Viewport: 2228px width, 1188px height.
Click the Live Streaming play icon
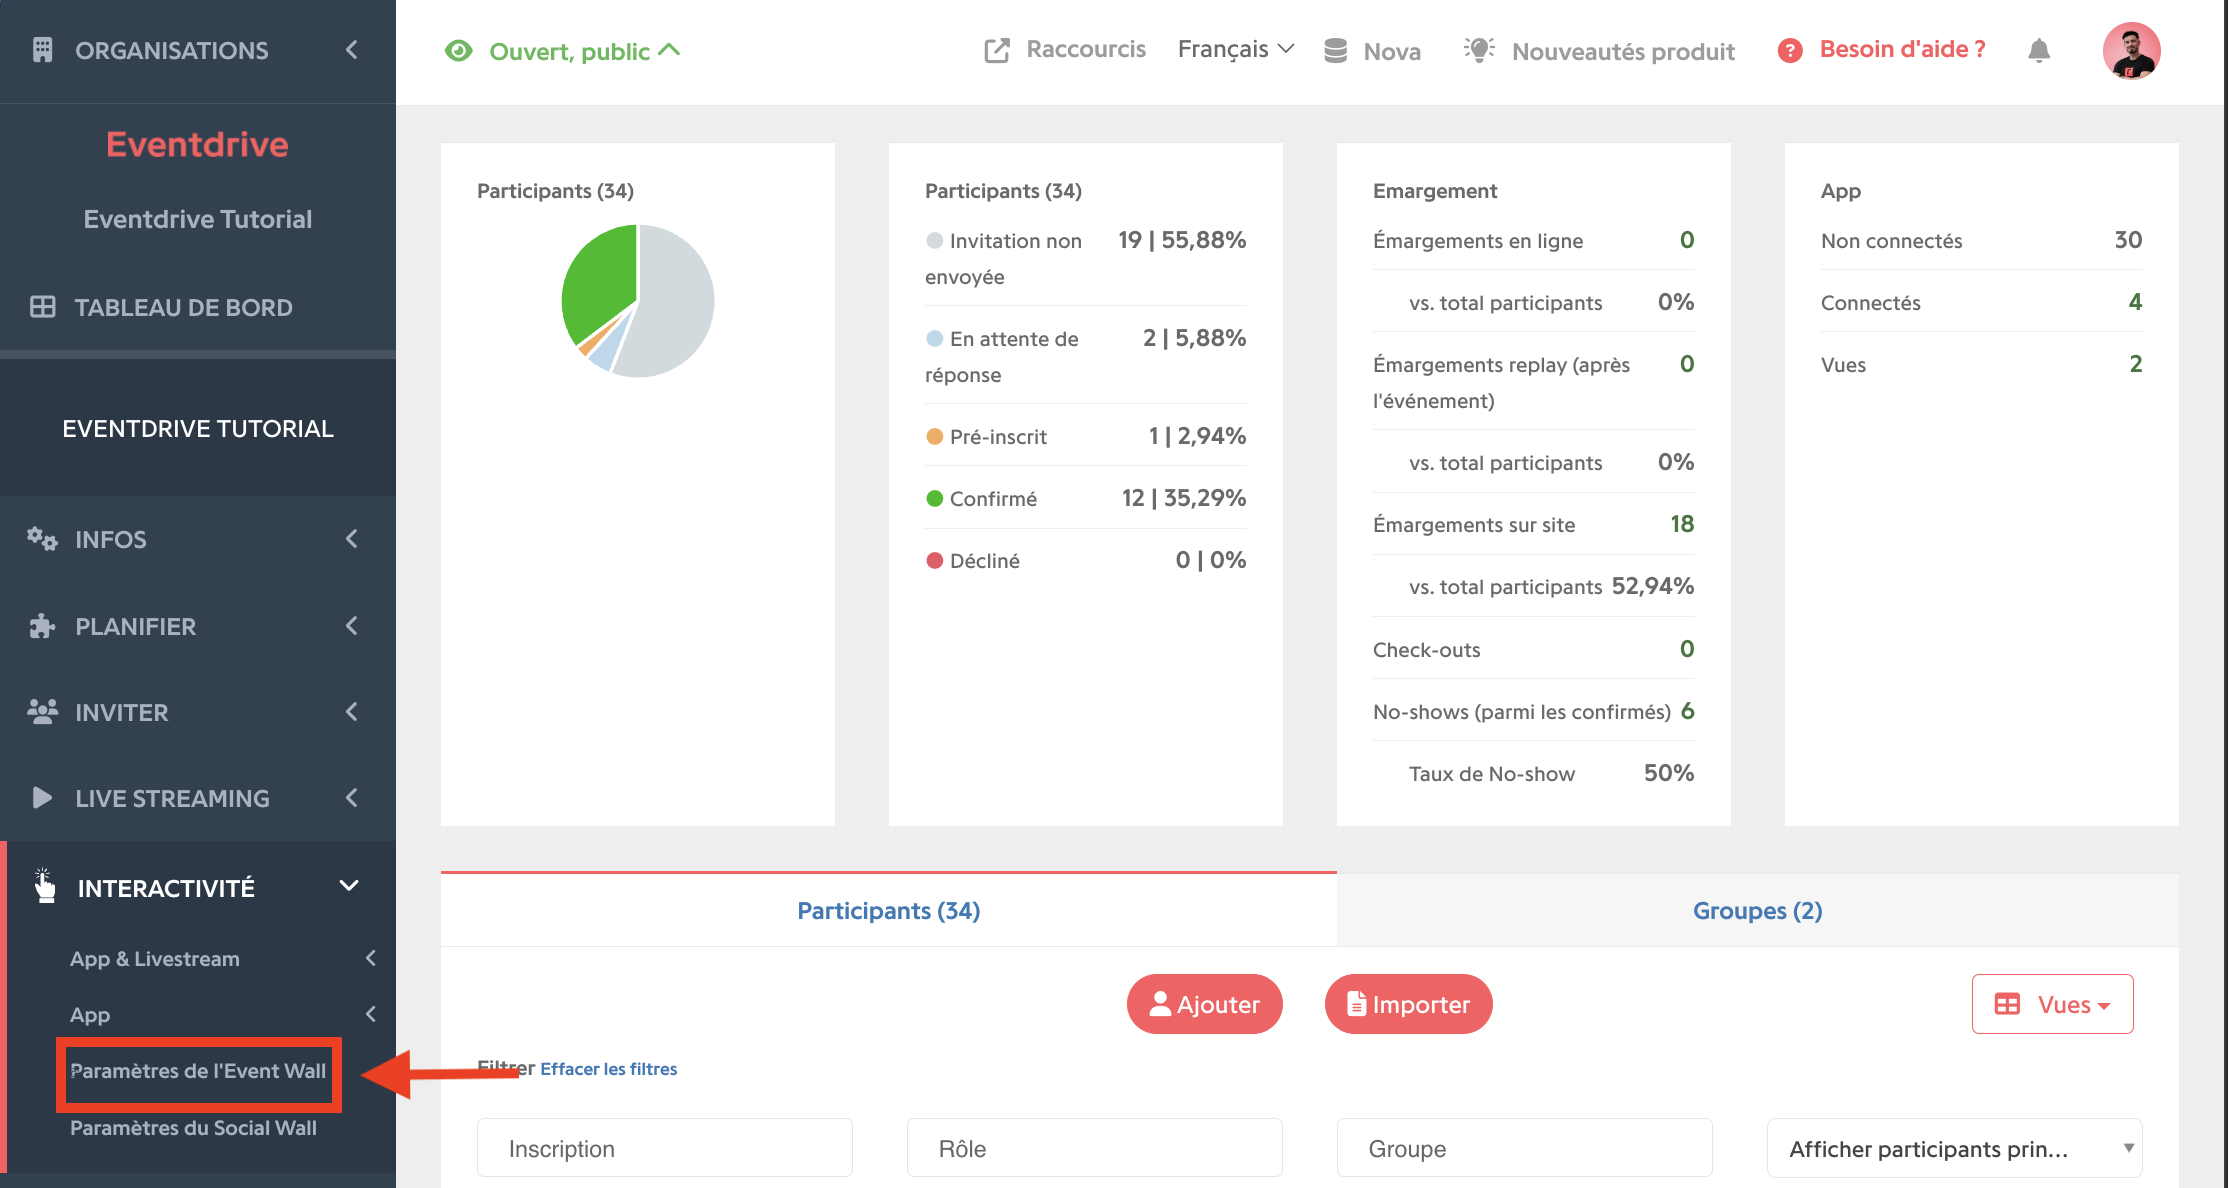42,798
